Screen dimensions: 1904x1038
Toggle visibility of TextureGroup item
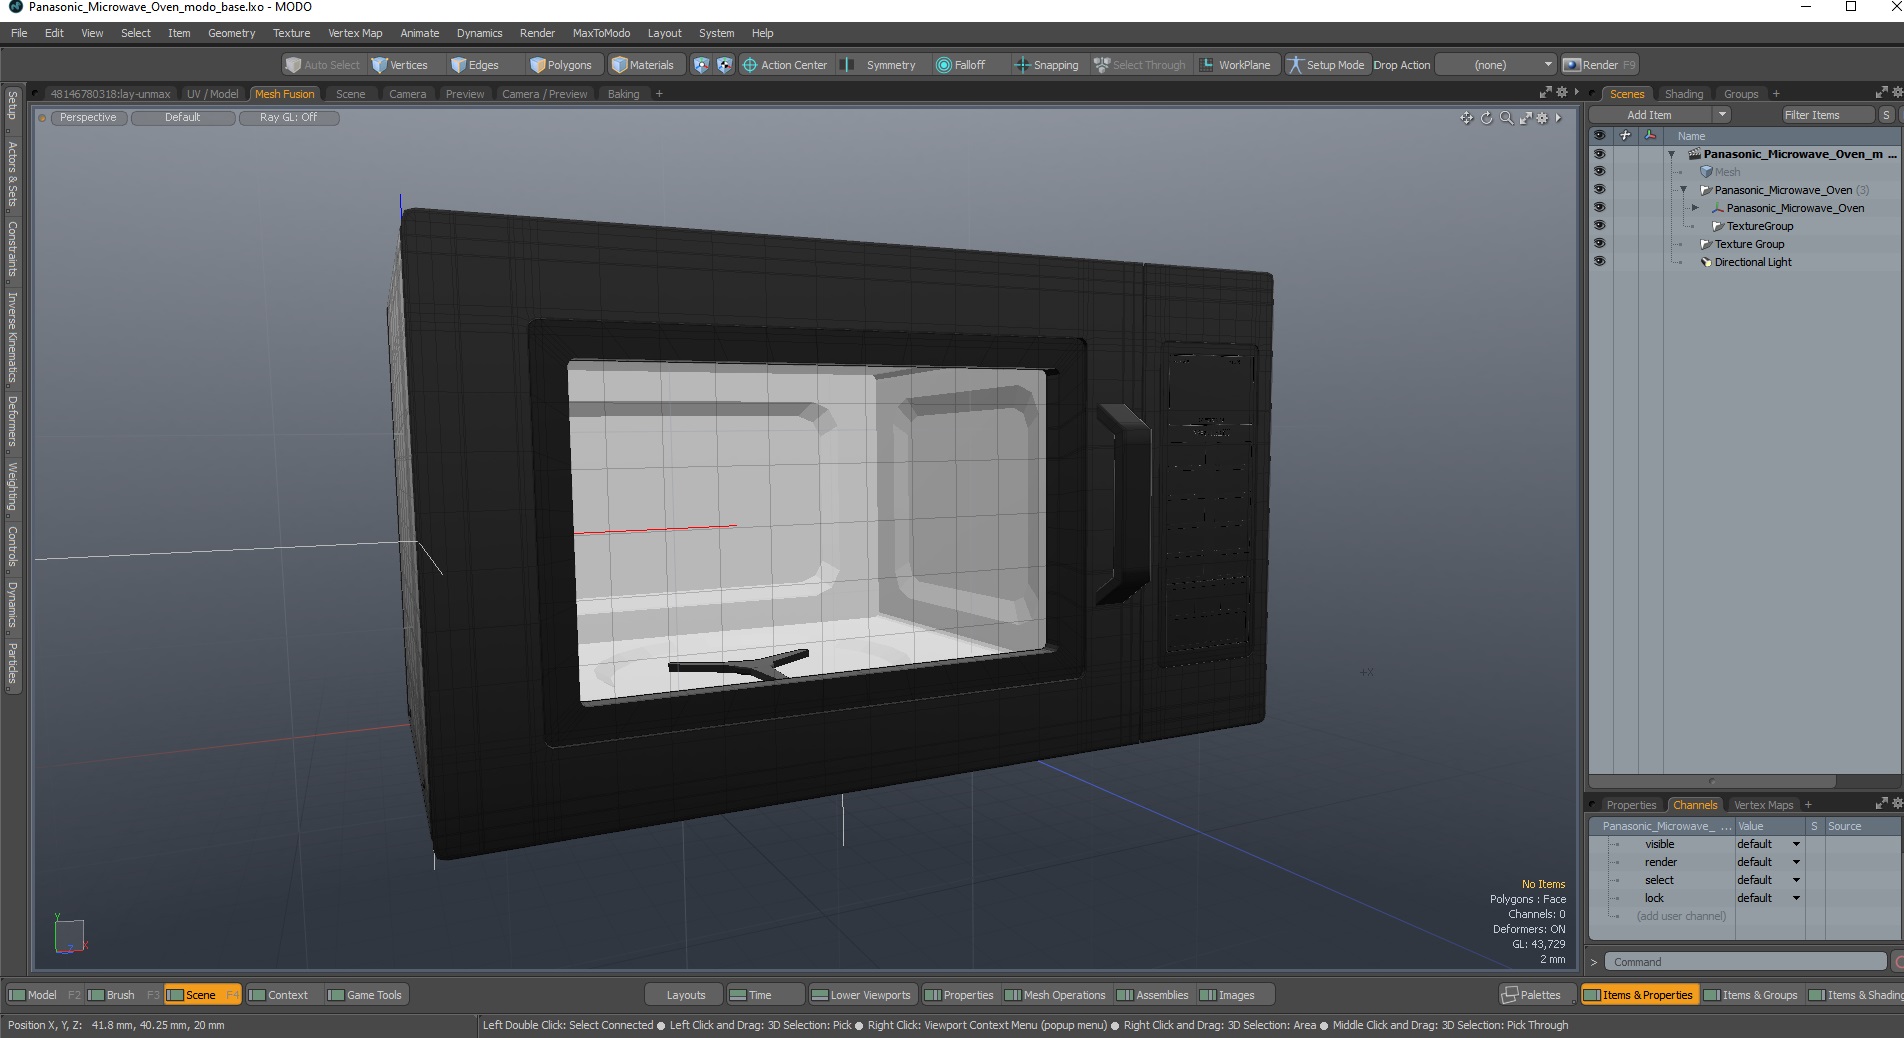point(1599,226)
